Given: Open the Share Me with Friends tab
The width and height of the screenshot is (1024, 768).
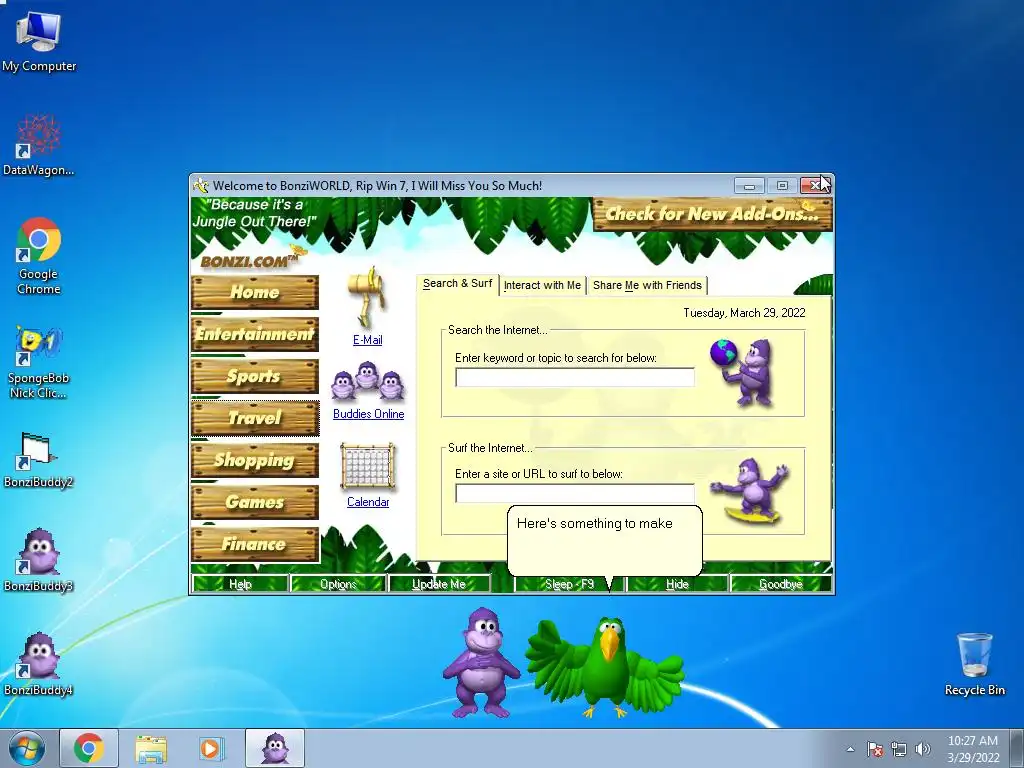Looking at the screenshot, I should tap(647, 285).
